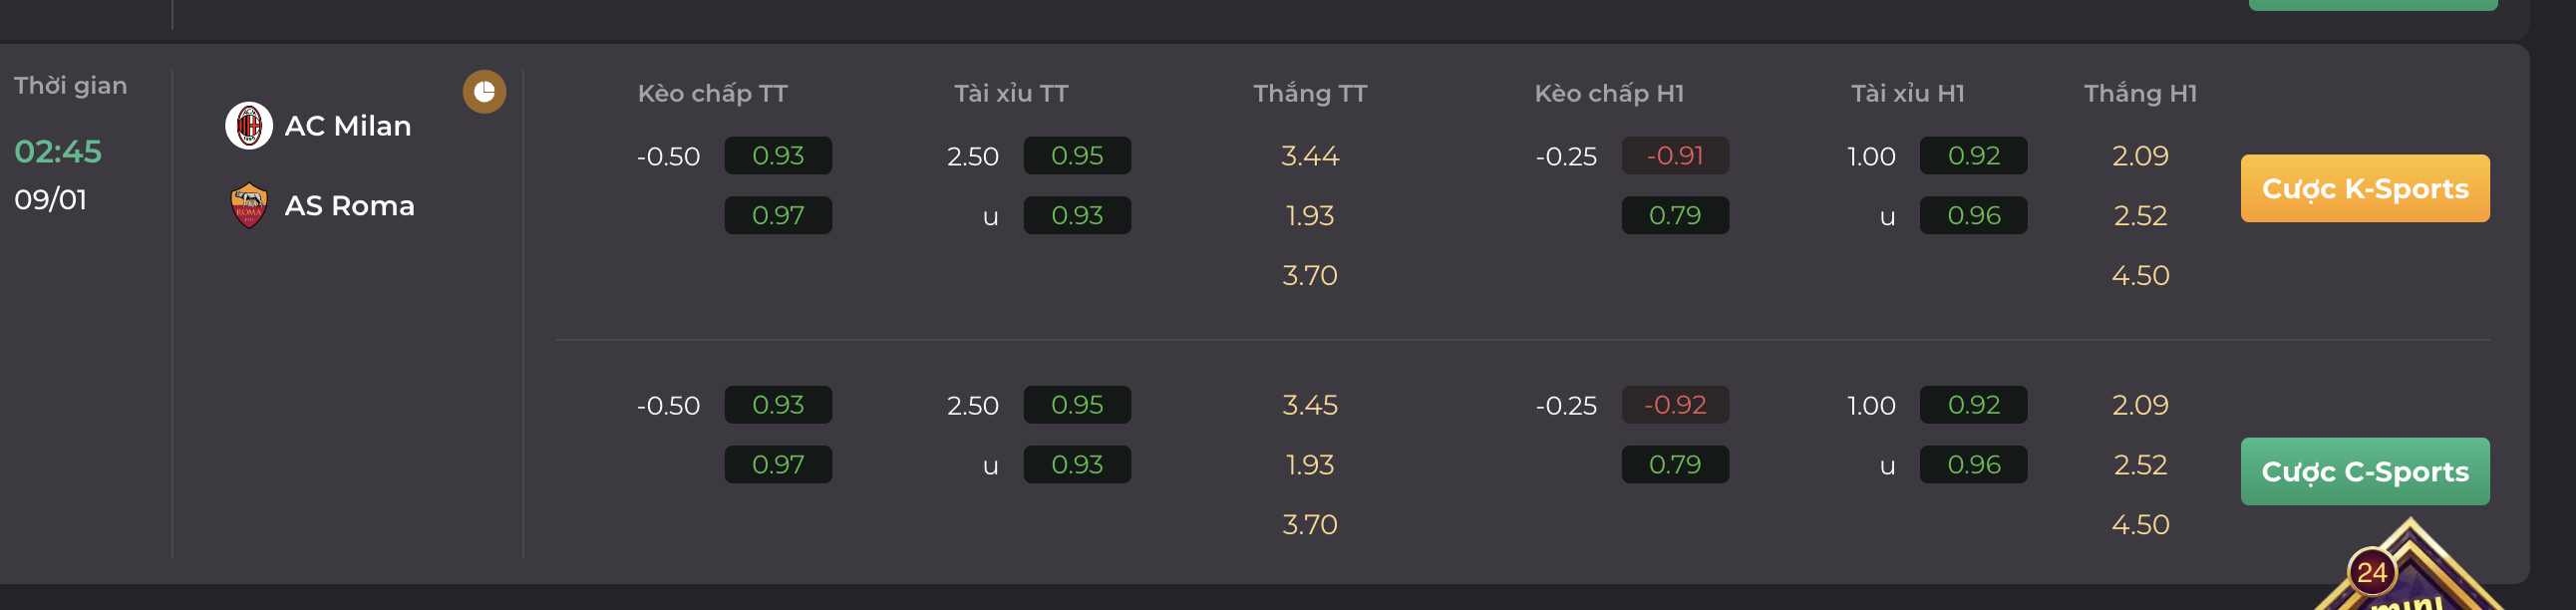This screenshot has width=2576, height=610.
Task: Select K-Sports full-time handicap odds 0.97
Action: 778,215
